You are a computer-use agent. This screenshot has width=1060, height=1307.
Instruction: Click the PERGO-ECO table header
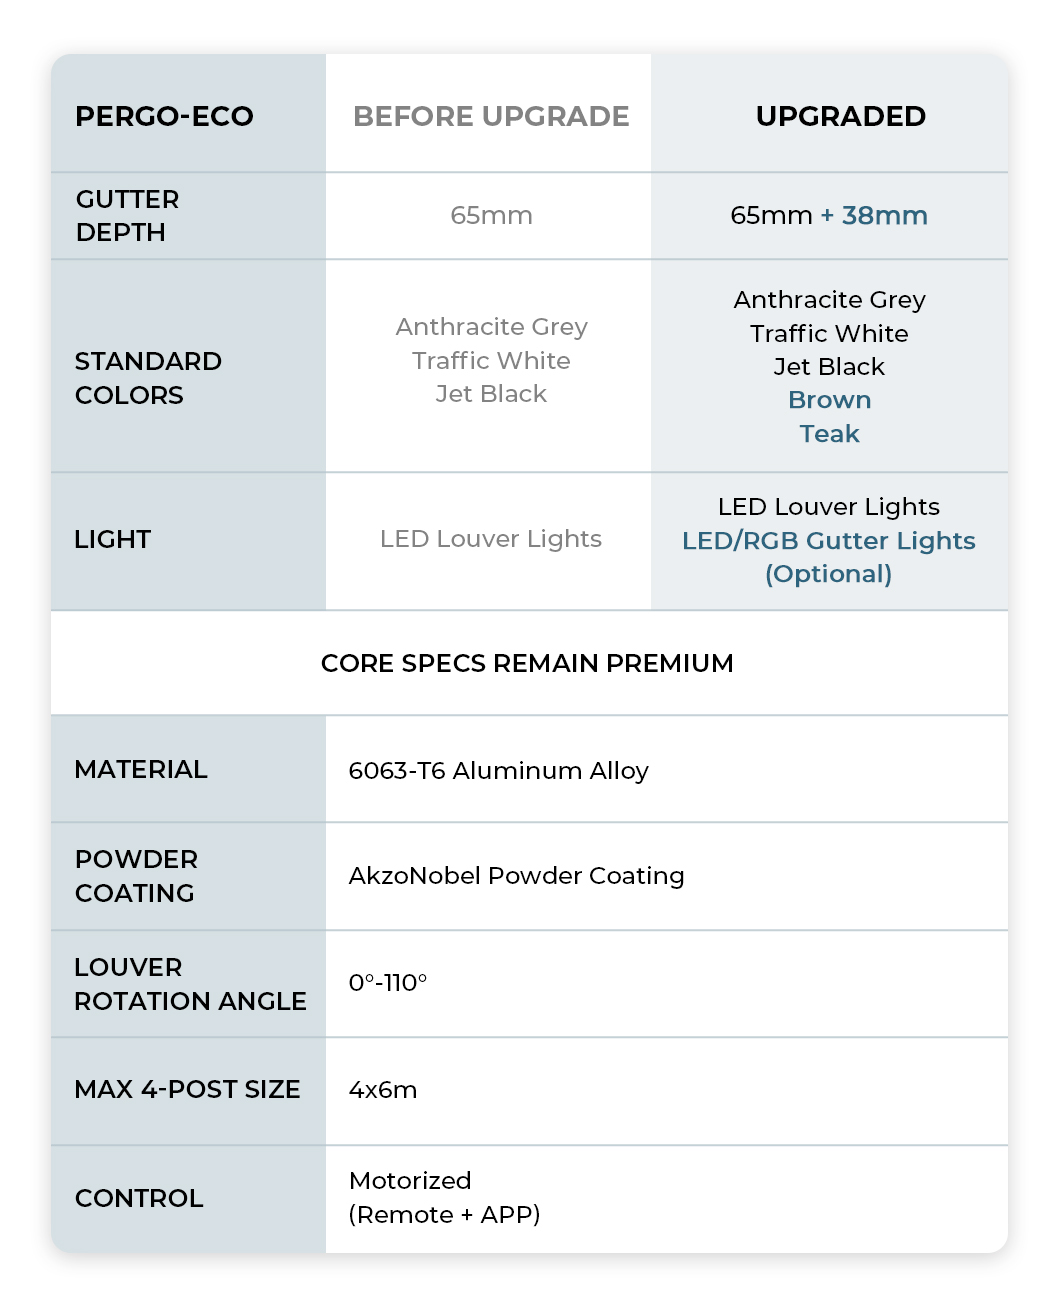point(164,116)
